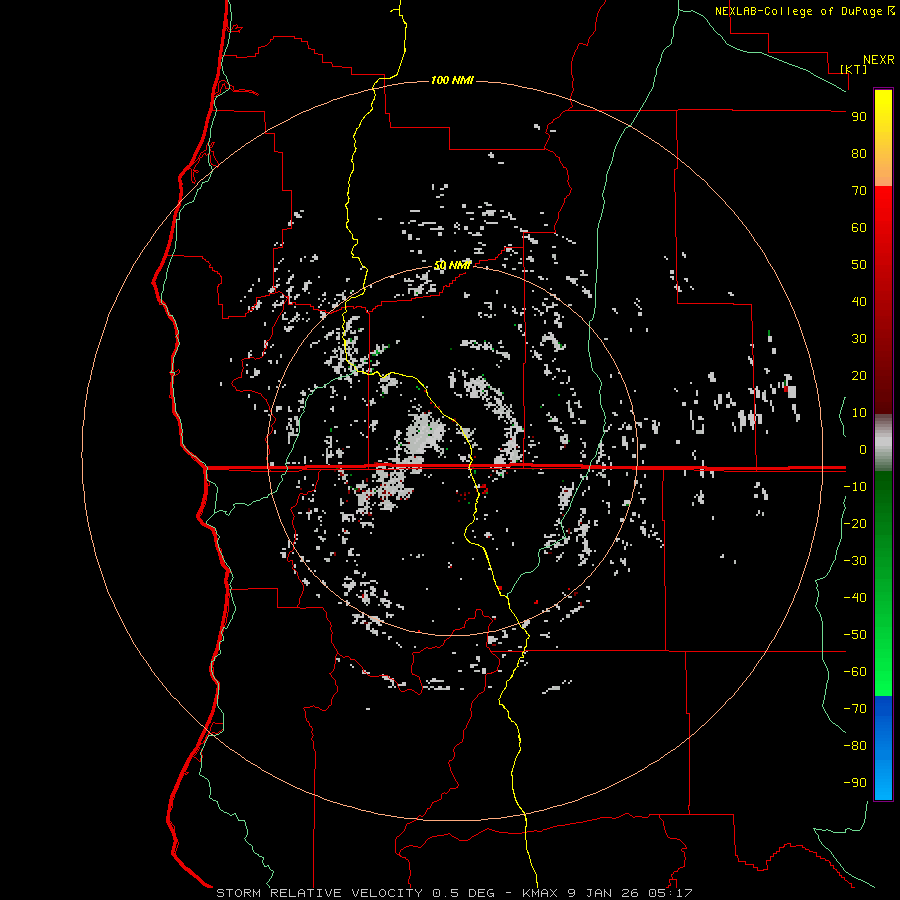Viewport: 900px width, 900px height.
Task: Click the green segment of the velocity color bar
Action: point(883,583)
